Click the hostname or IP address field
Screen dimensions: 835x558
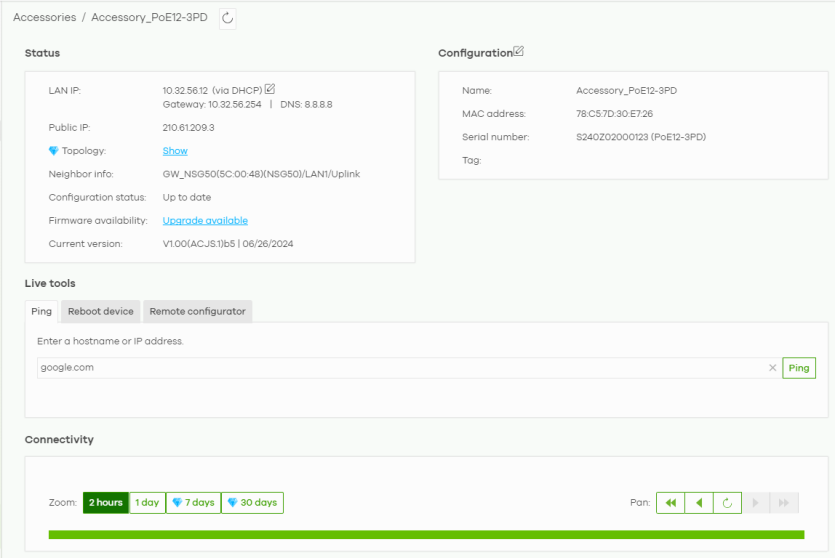click(400, 368)
